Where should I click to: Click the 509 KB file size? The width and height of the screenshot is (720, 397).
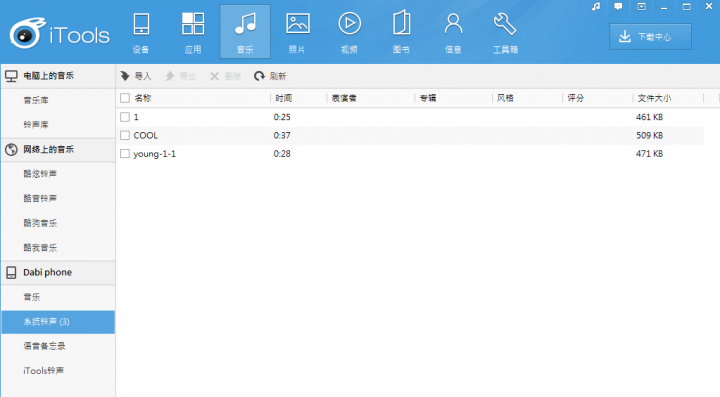pos(649,135)
